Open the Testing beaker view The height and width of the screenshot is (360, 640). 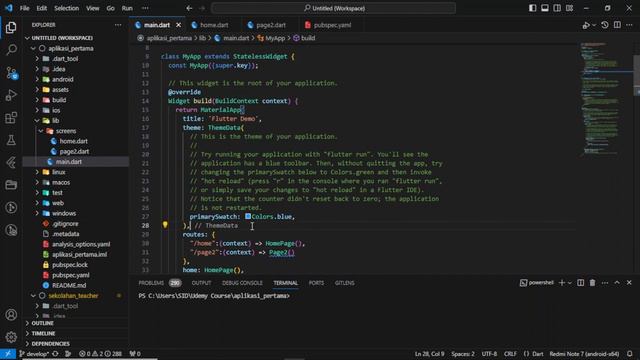click(x=11, y=140)
